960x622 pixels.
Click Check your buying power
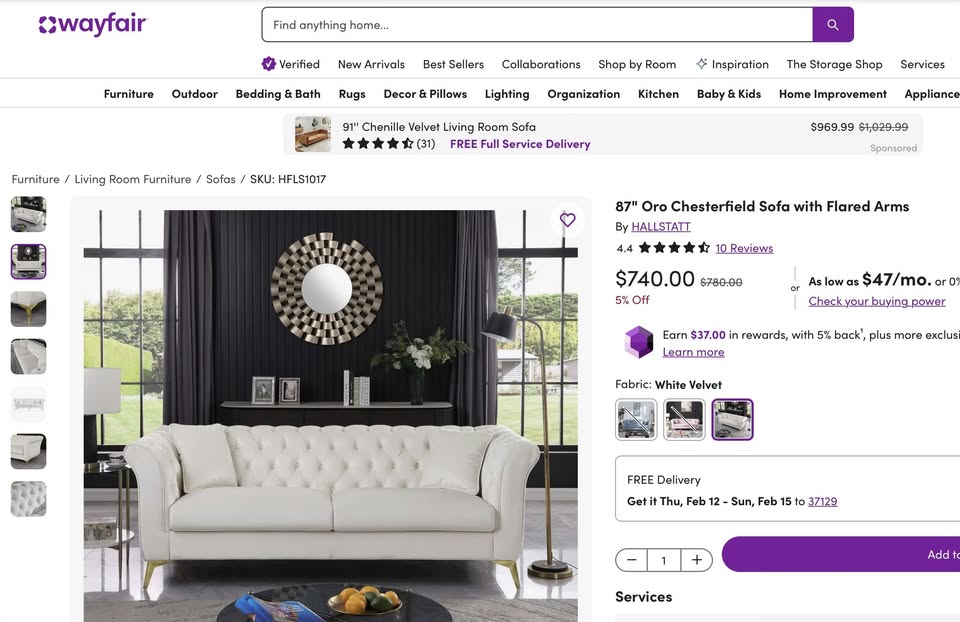(x=877, y=301)
